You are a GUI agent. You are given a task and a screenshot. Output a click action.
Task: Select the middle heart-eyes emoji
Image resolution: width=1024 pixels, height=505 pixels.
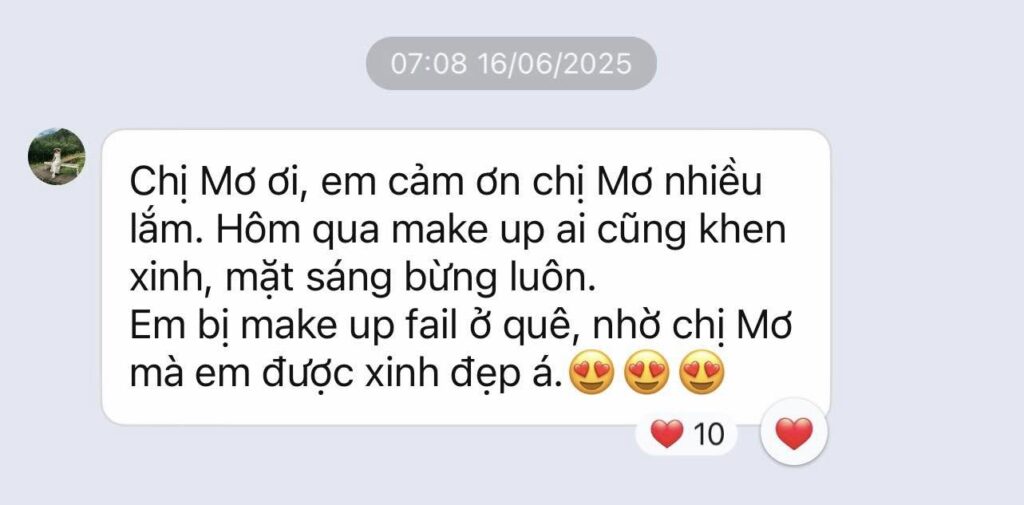point(647,372)
